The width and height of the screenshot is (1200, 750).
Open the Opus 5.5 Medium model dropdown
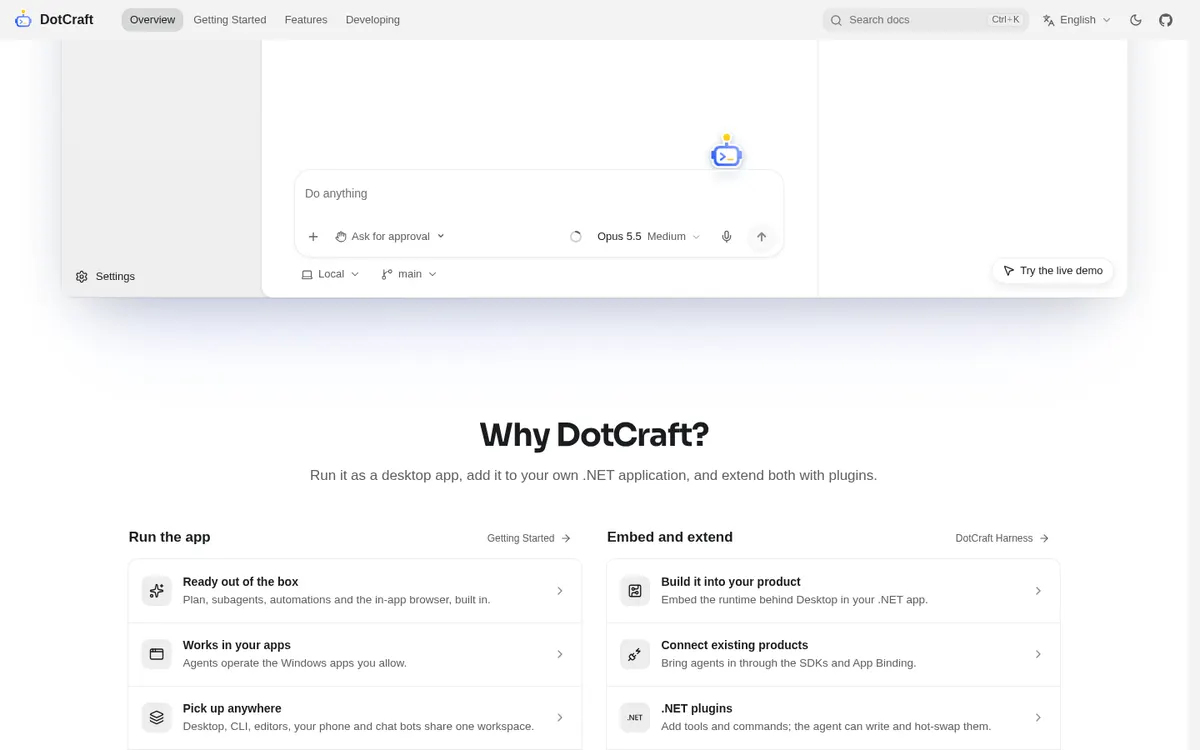coord(649,237)
